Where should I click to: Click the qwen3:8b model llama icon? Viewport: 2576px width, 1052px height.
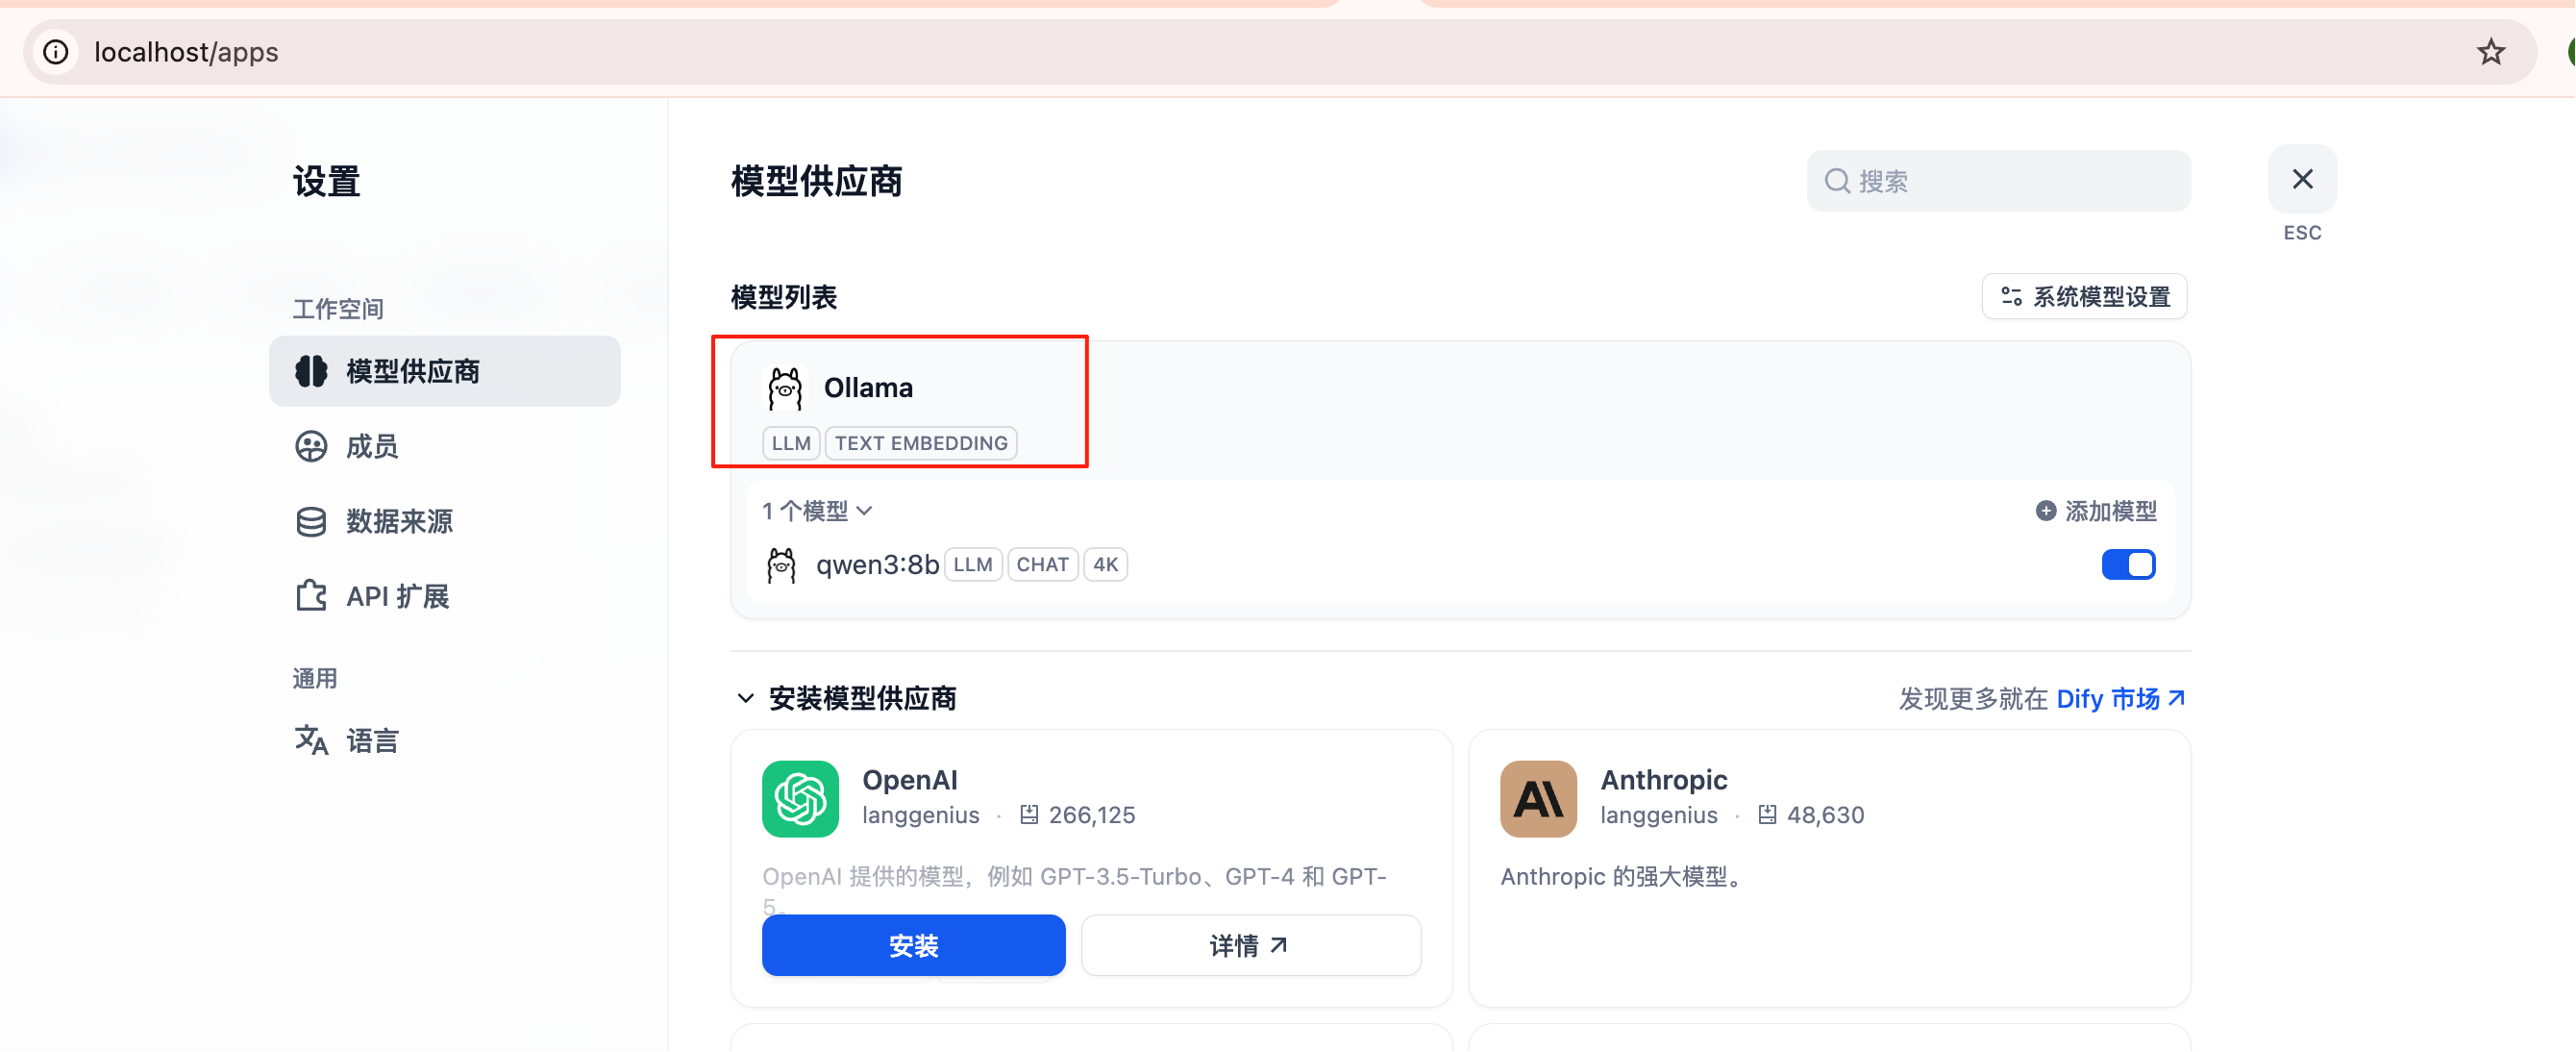pos(781,564)
